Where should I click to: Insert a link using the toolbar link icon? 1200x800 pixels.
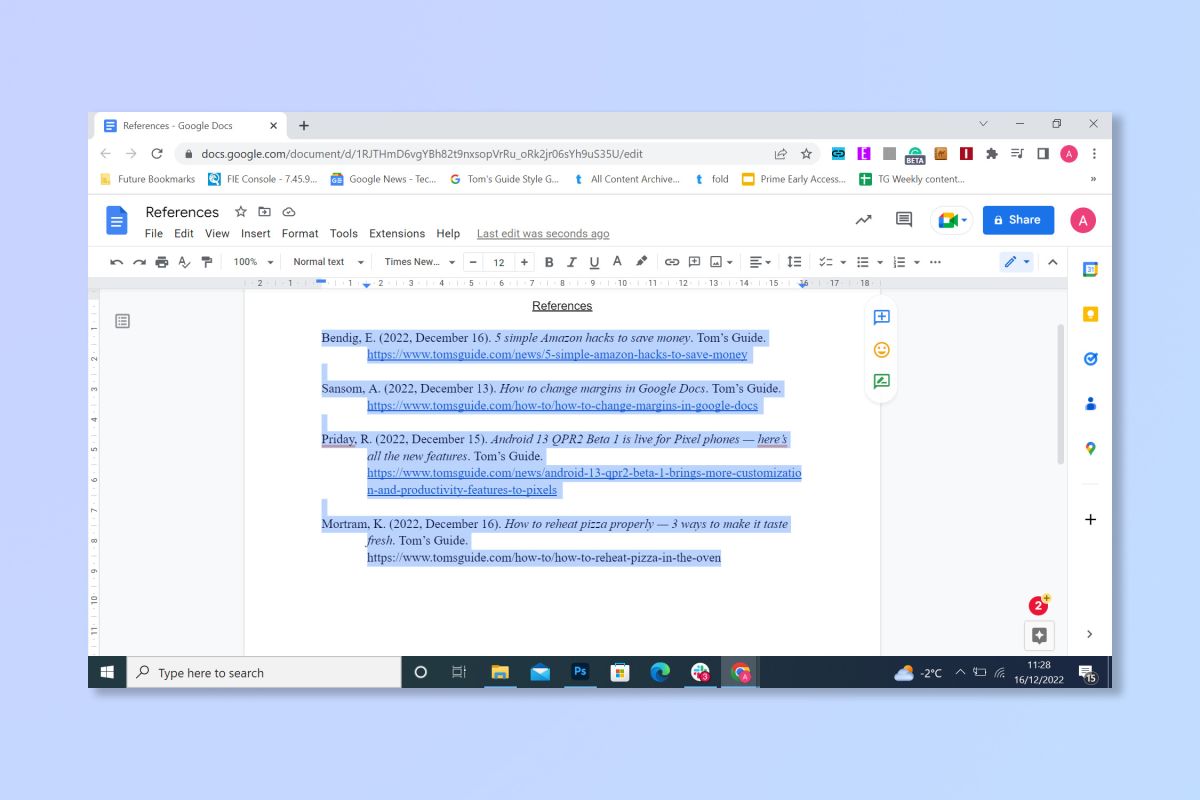point(672,262)
